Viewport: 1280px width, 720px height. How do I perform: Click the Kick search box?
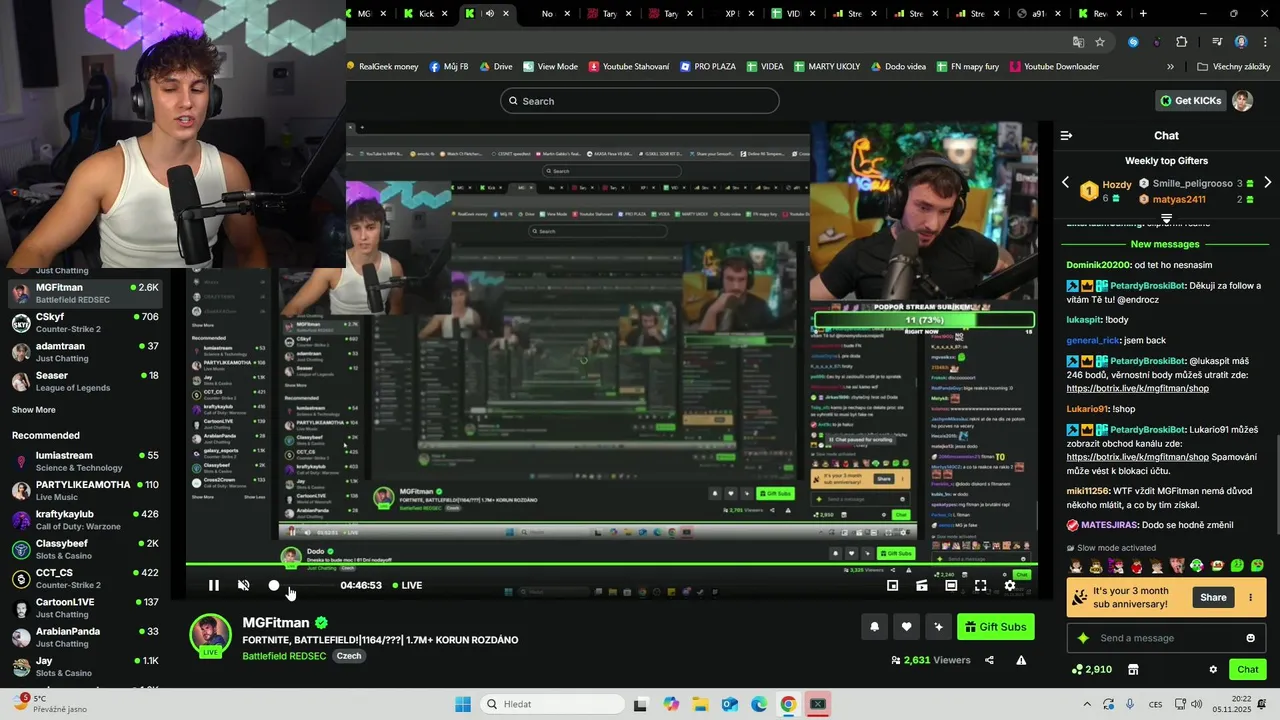click(640, 101)
